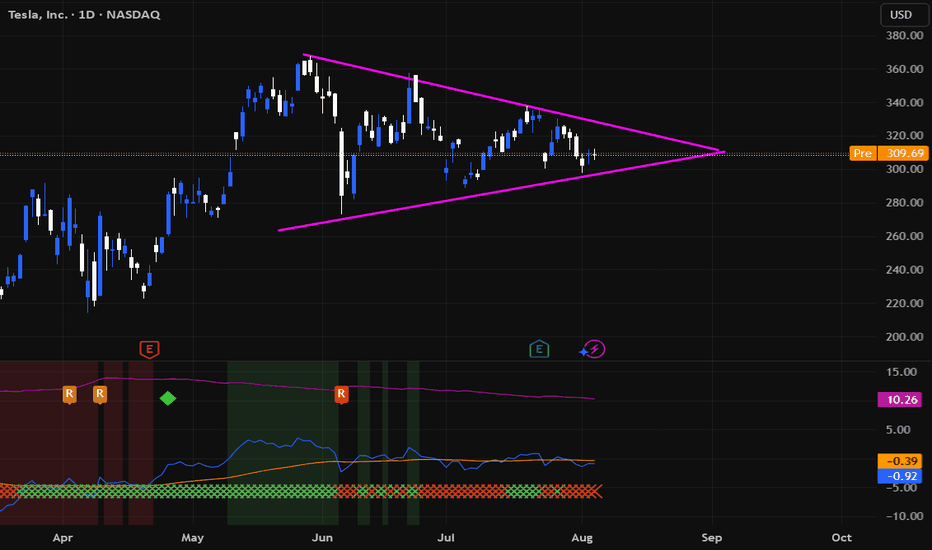Screen dimensions: 932x550
Task: Click the orange -0.39 indicator value
Action: pos(900,461)
